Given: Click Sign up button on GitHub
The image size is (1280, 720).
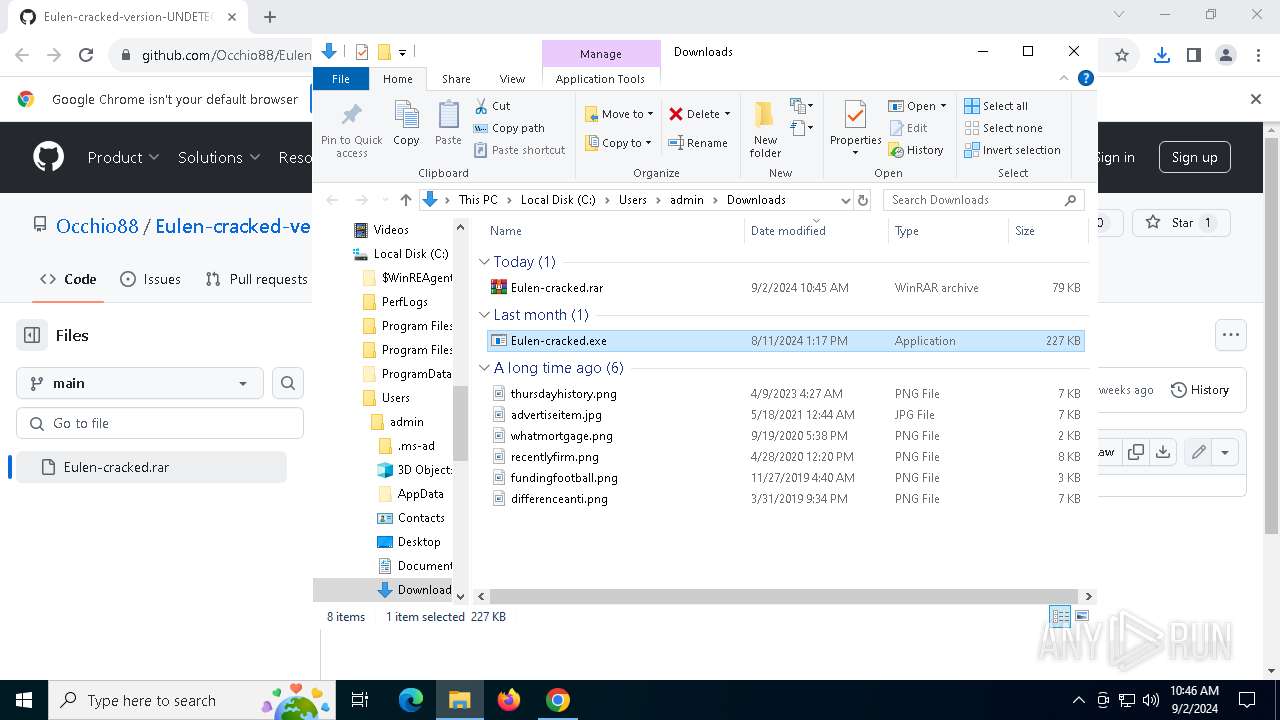Looking at the screenshot, I should [x=1194, y=157].
